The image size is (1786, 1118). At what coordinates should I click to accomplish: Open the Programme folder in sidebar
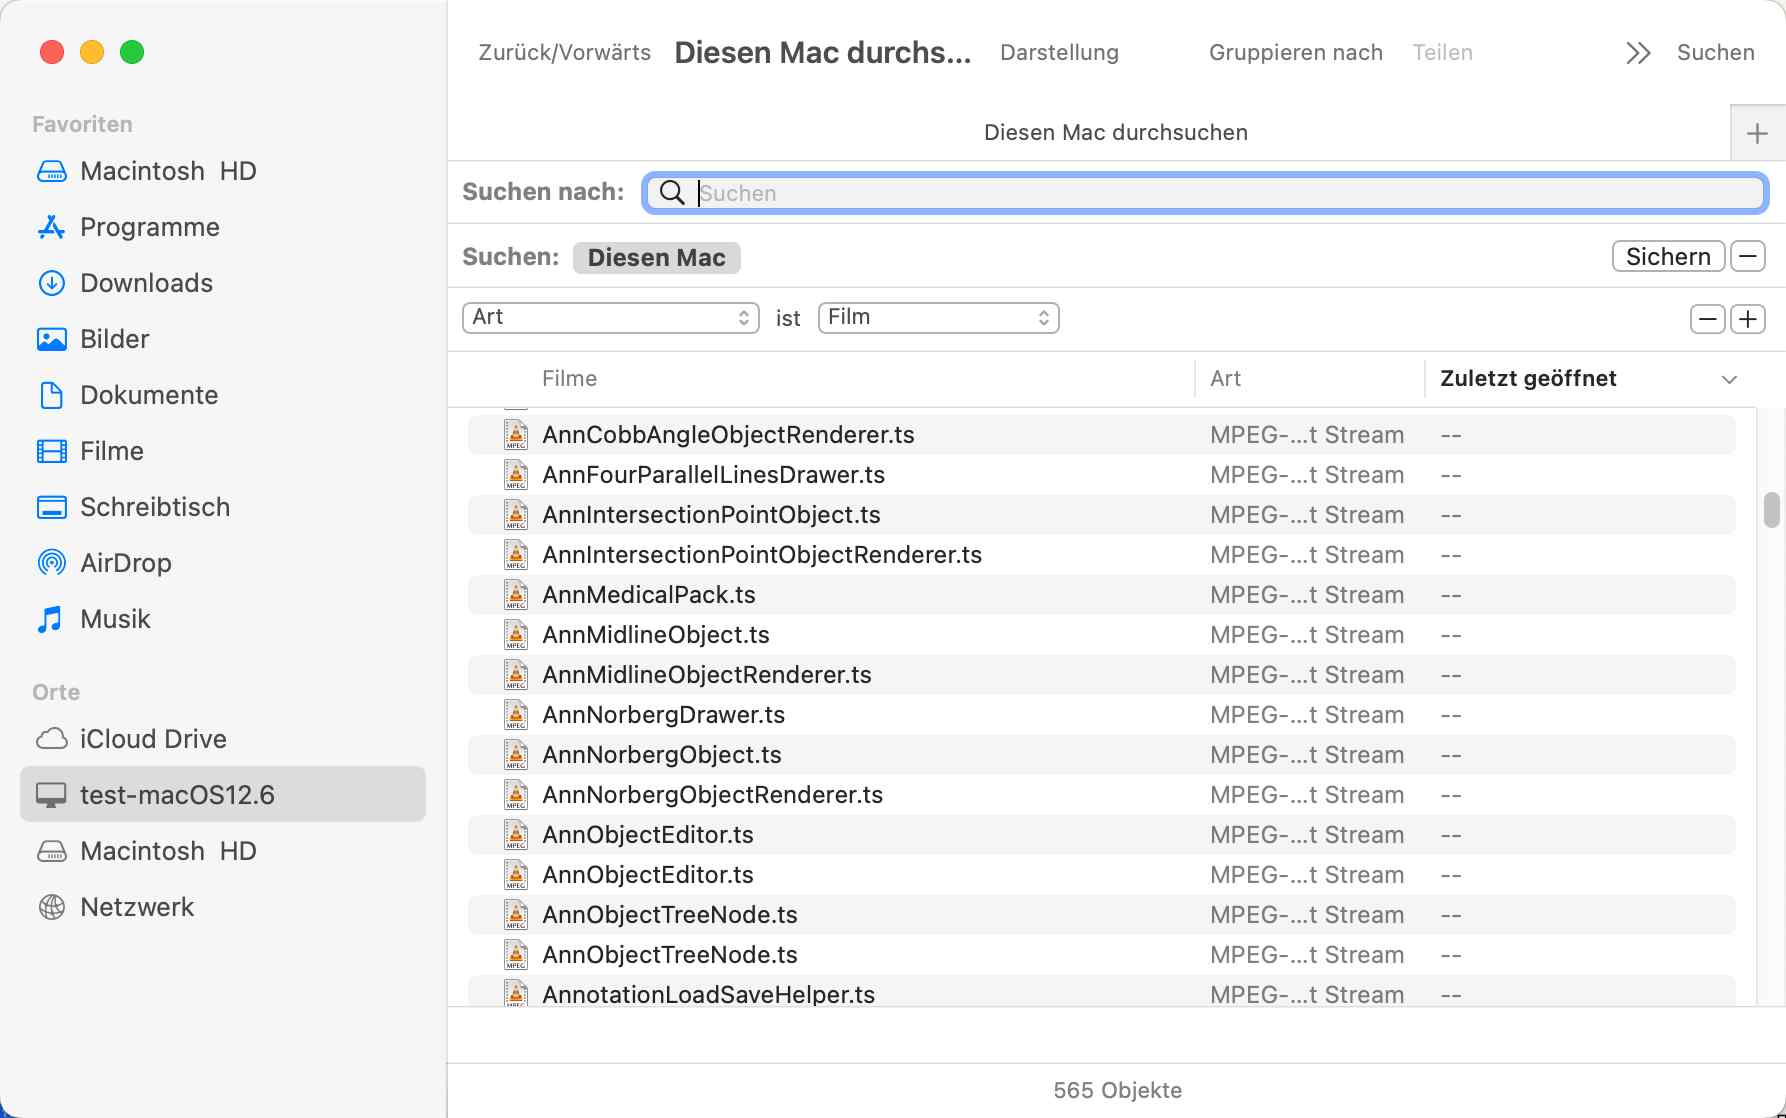coord(149,227)
